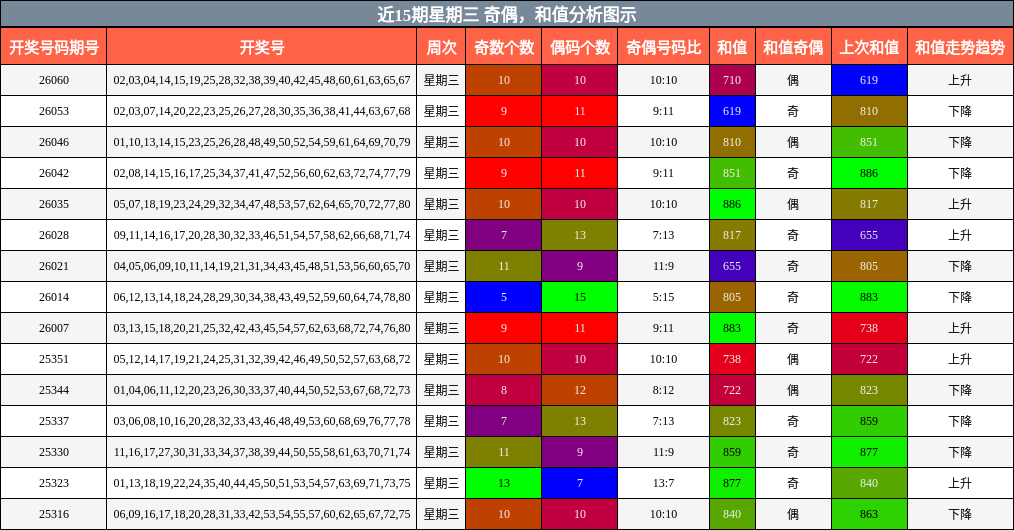Click the 星期三 cell in row 26035
The width and height of the screenshot is (1014, 530).
[441, 204]
